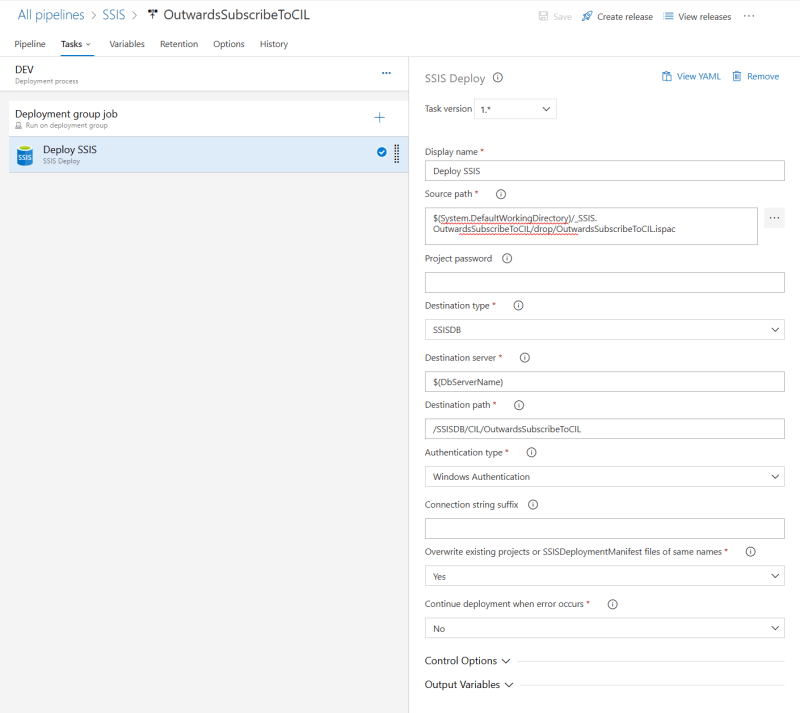Expand the Output Variables section
The height and width of the screenshot is (713, 800).
coord(469,685)
